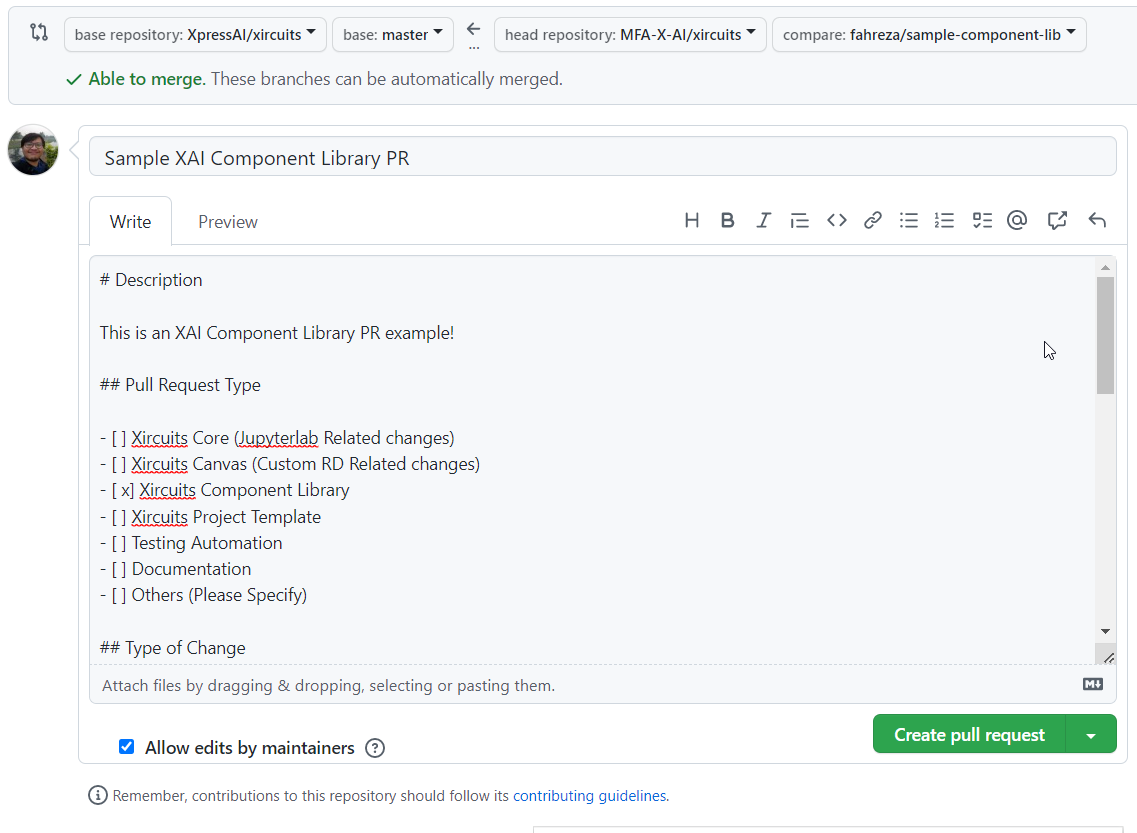Open help for maintainer edits
This screenshot has height=833, width=1137.
point(375,748)
